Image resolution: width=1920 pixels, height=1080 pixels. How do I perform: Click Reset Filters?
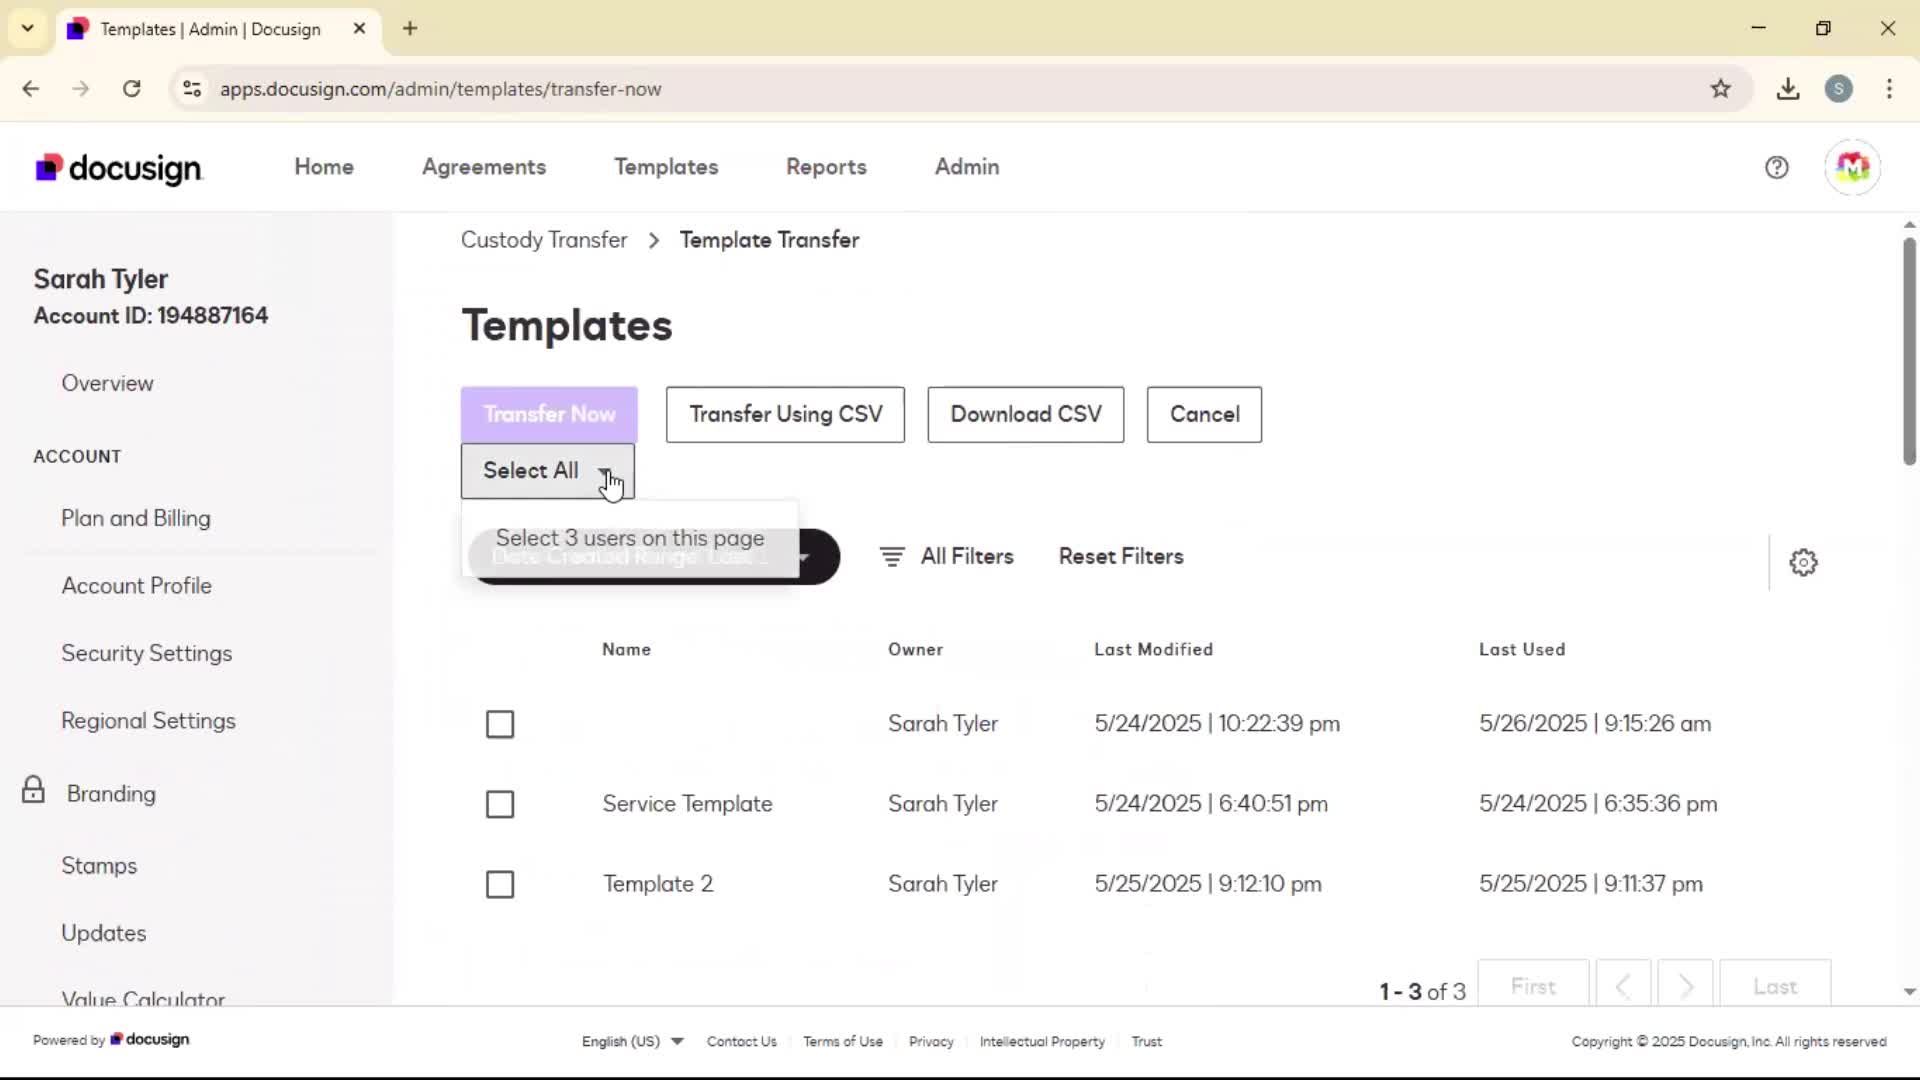pos(1121,556)
